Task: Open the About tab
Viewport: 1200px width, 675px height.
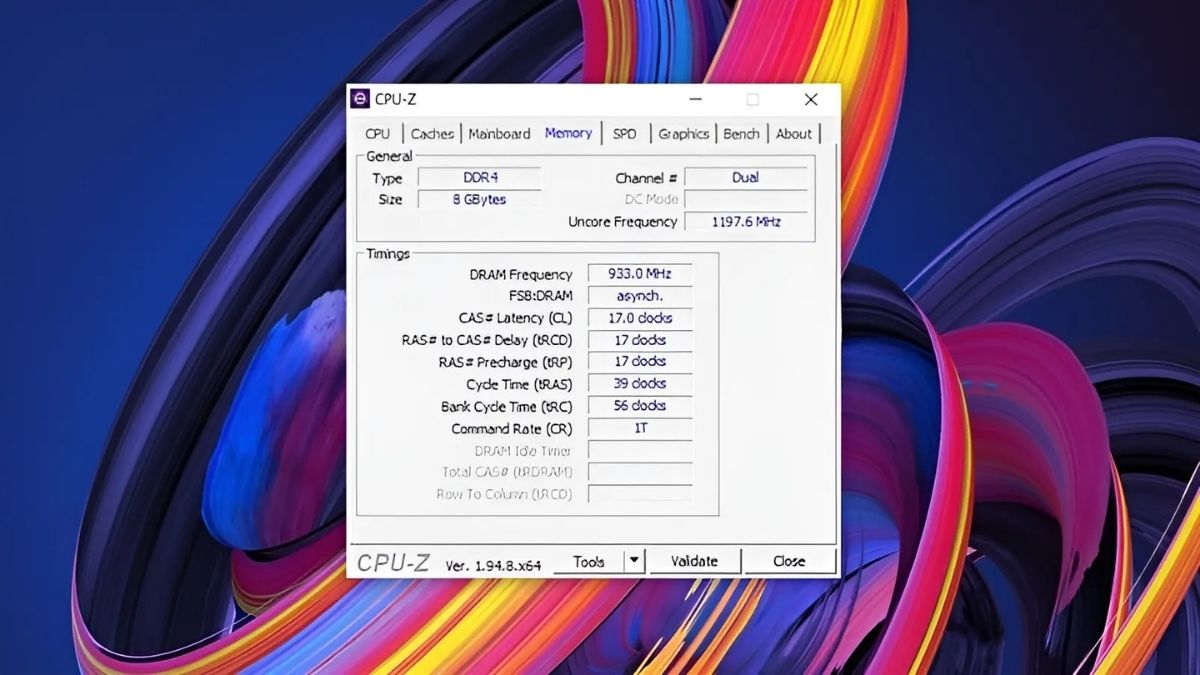Action: [x=794, y=133]
